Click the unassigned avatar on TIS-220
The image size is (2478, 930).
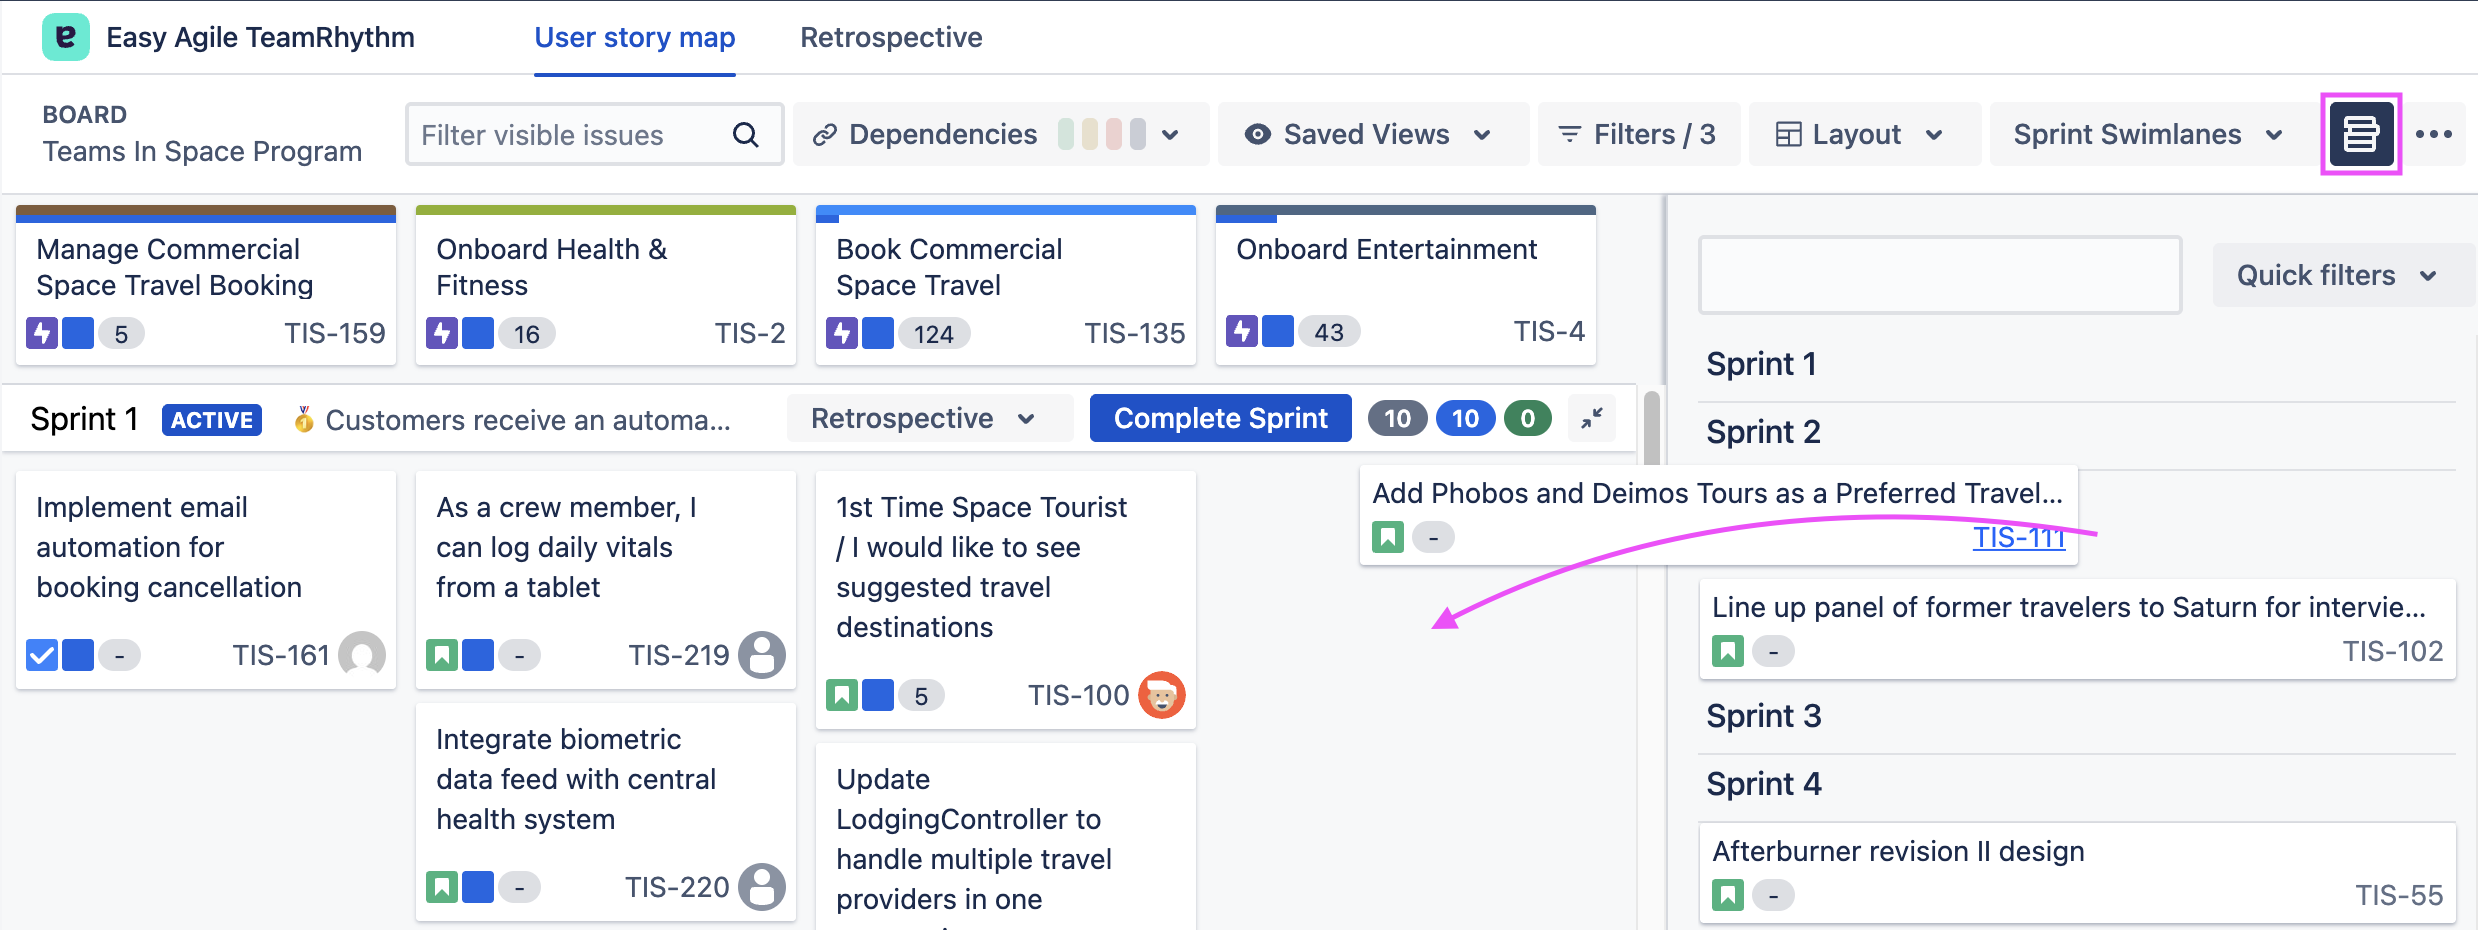(762, 887)
